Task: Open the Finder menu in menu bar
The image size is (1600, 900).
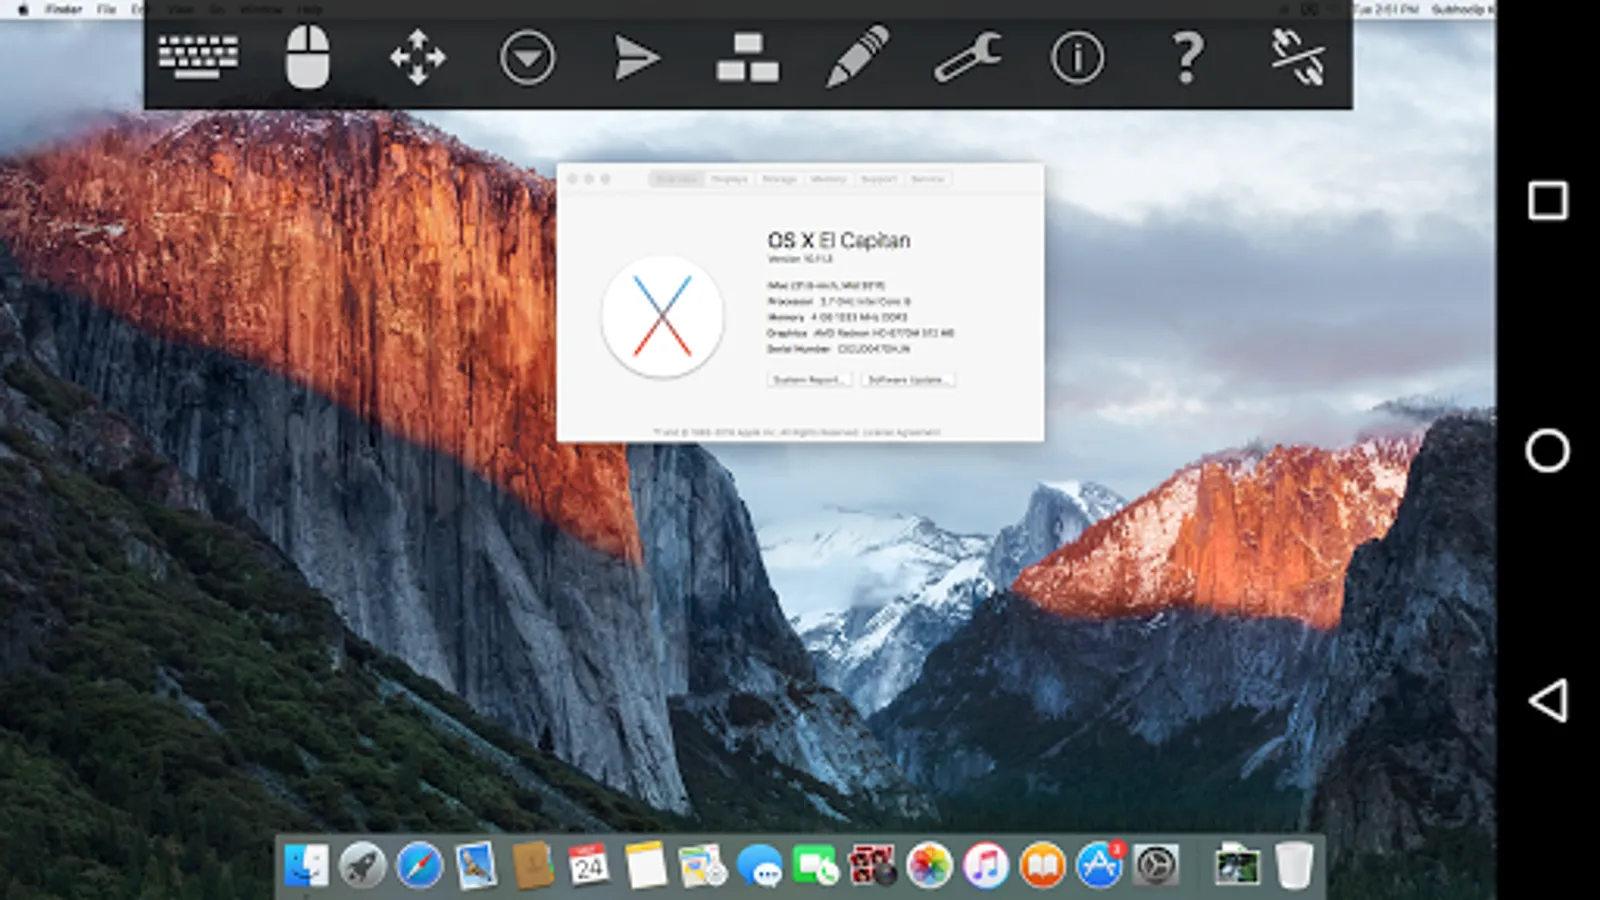Action: [x=65, y=9]
